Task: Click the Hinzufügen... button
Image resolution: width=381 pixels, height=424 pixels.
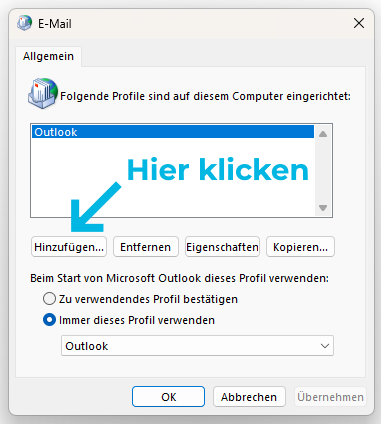Action: tap(69, 247)
